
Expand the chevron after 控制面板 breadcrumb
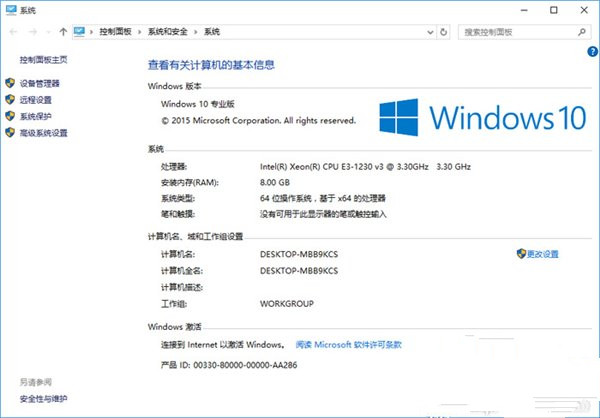[x=142, y=32]
